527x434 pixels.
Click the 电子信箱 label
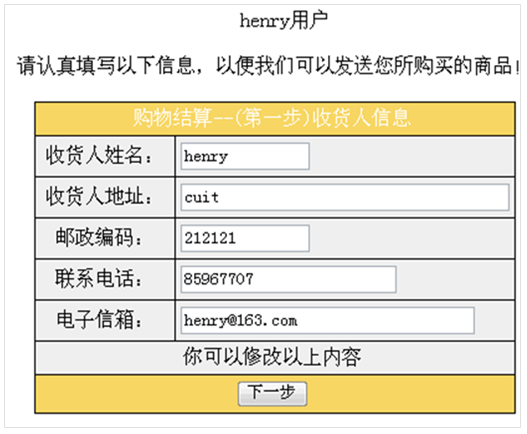[x=99, y=320]
